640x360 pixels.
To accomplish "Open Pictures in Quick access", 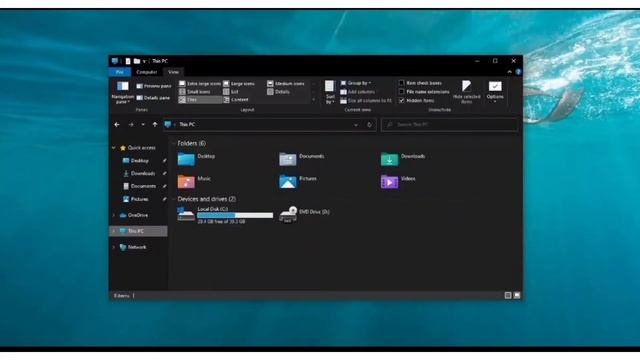I will point(136,199).
